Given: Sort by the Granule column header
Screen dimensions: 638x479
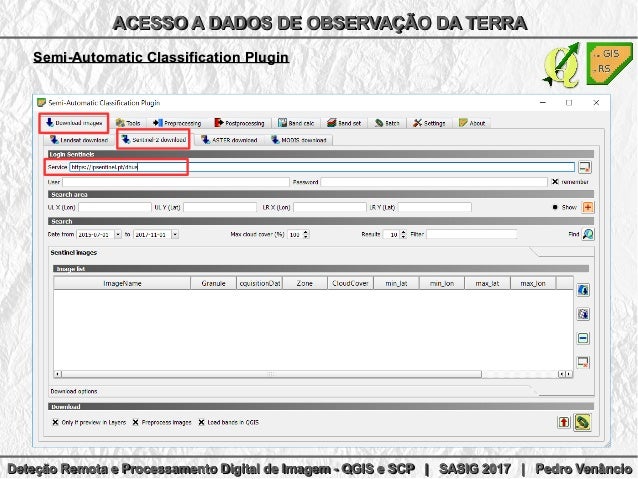Looking at the screenshot, I should click(213, 283).
